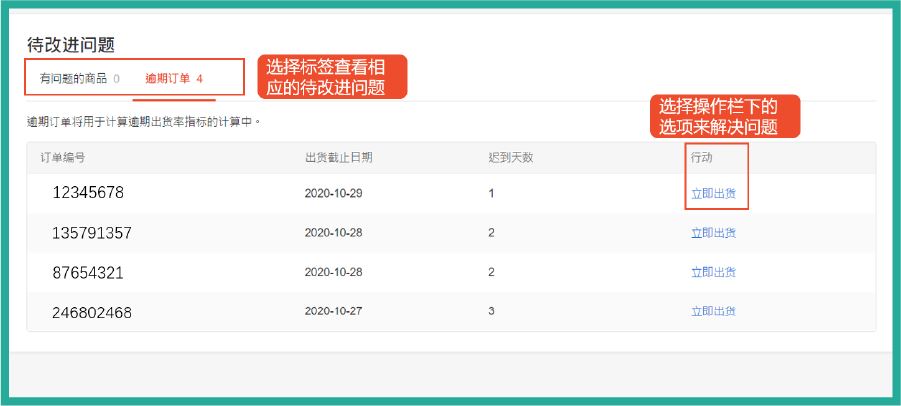Click 立即出货 for order 135791357

pyautogui.click(x=713, y=233)
